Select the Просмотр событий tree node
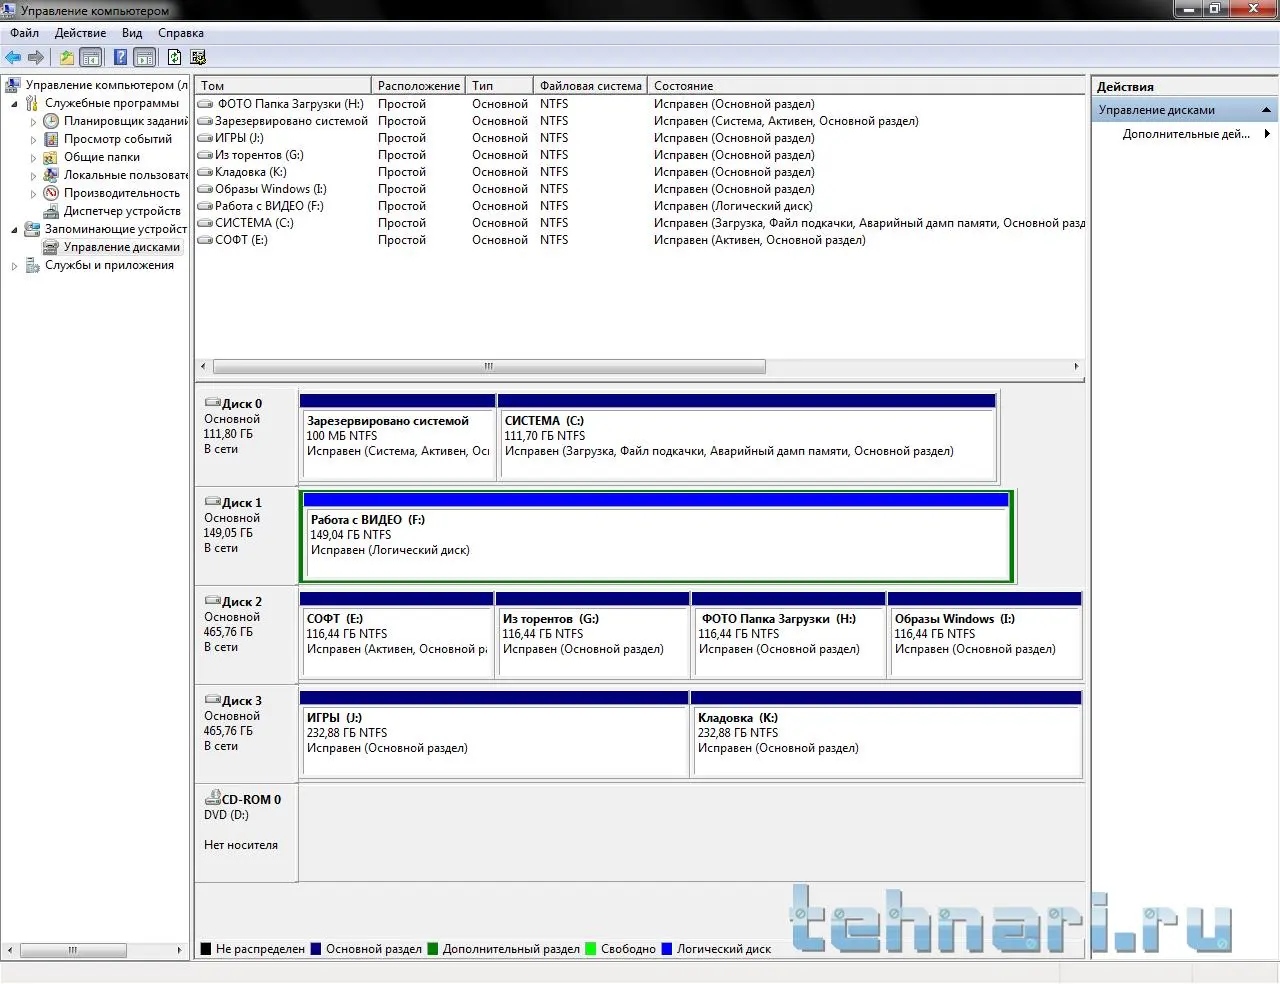 click(x=117, y=139)
